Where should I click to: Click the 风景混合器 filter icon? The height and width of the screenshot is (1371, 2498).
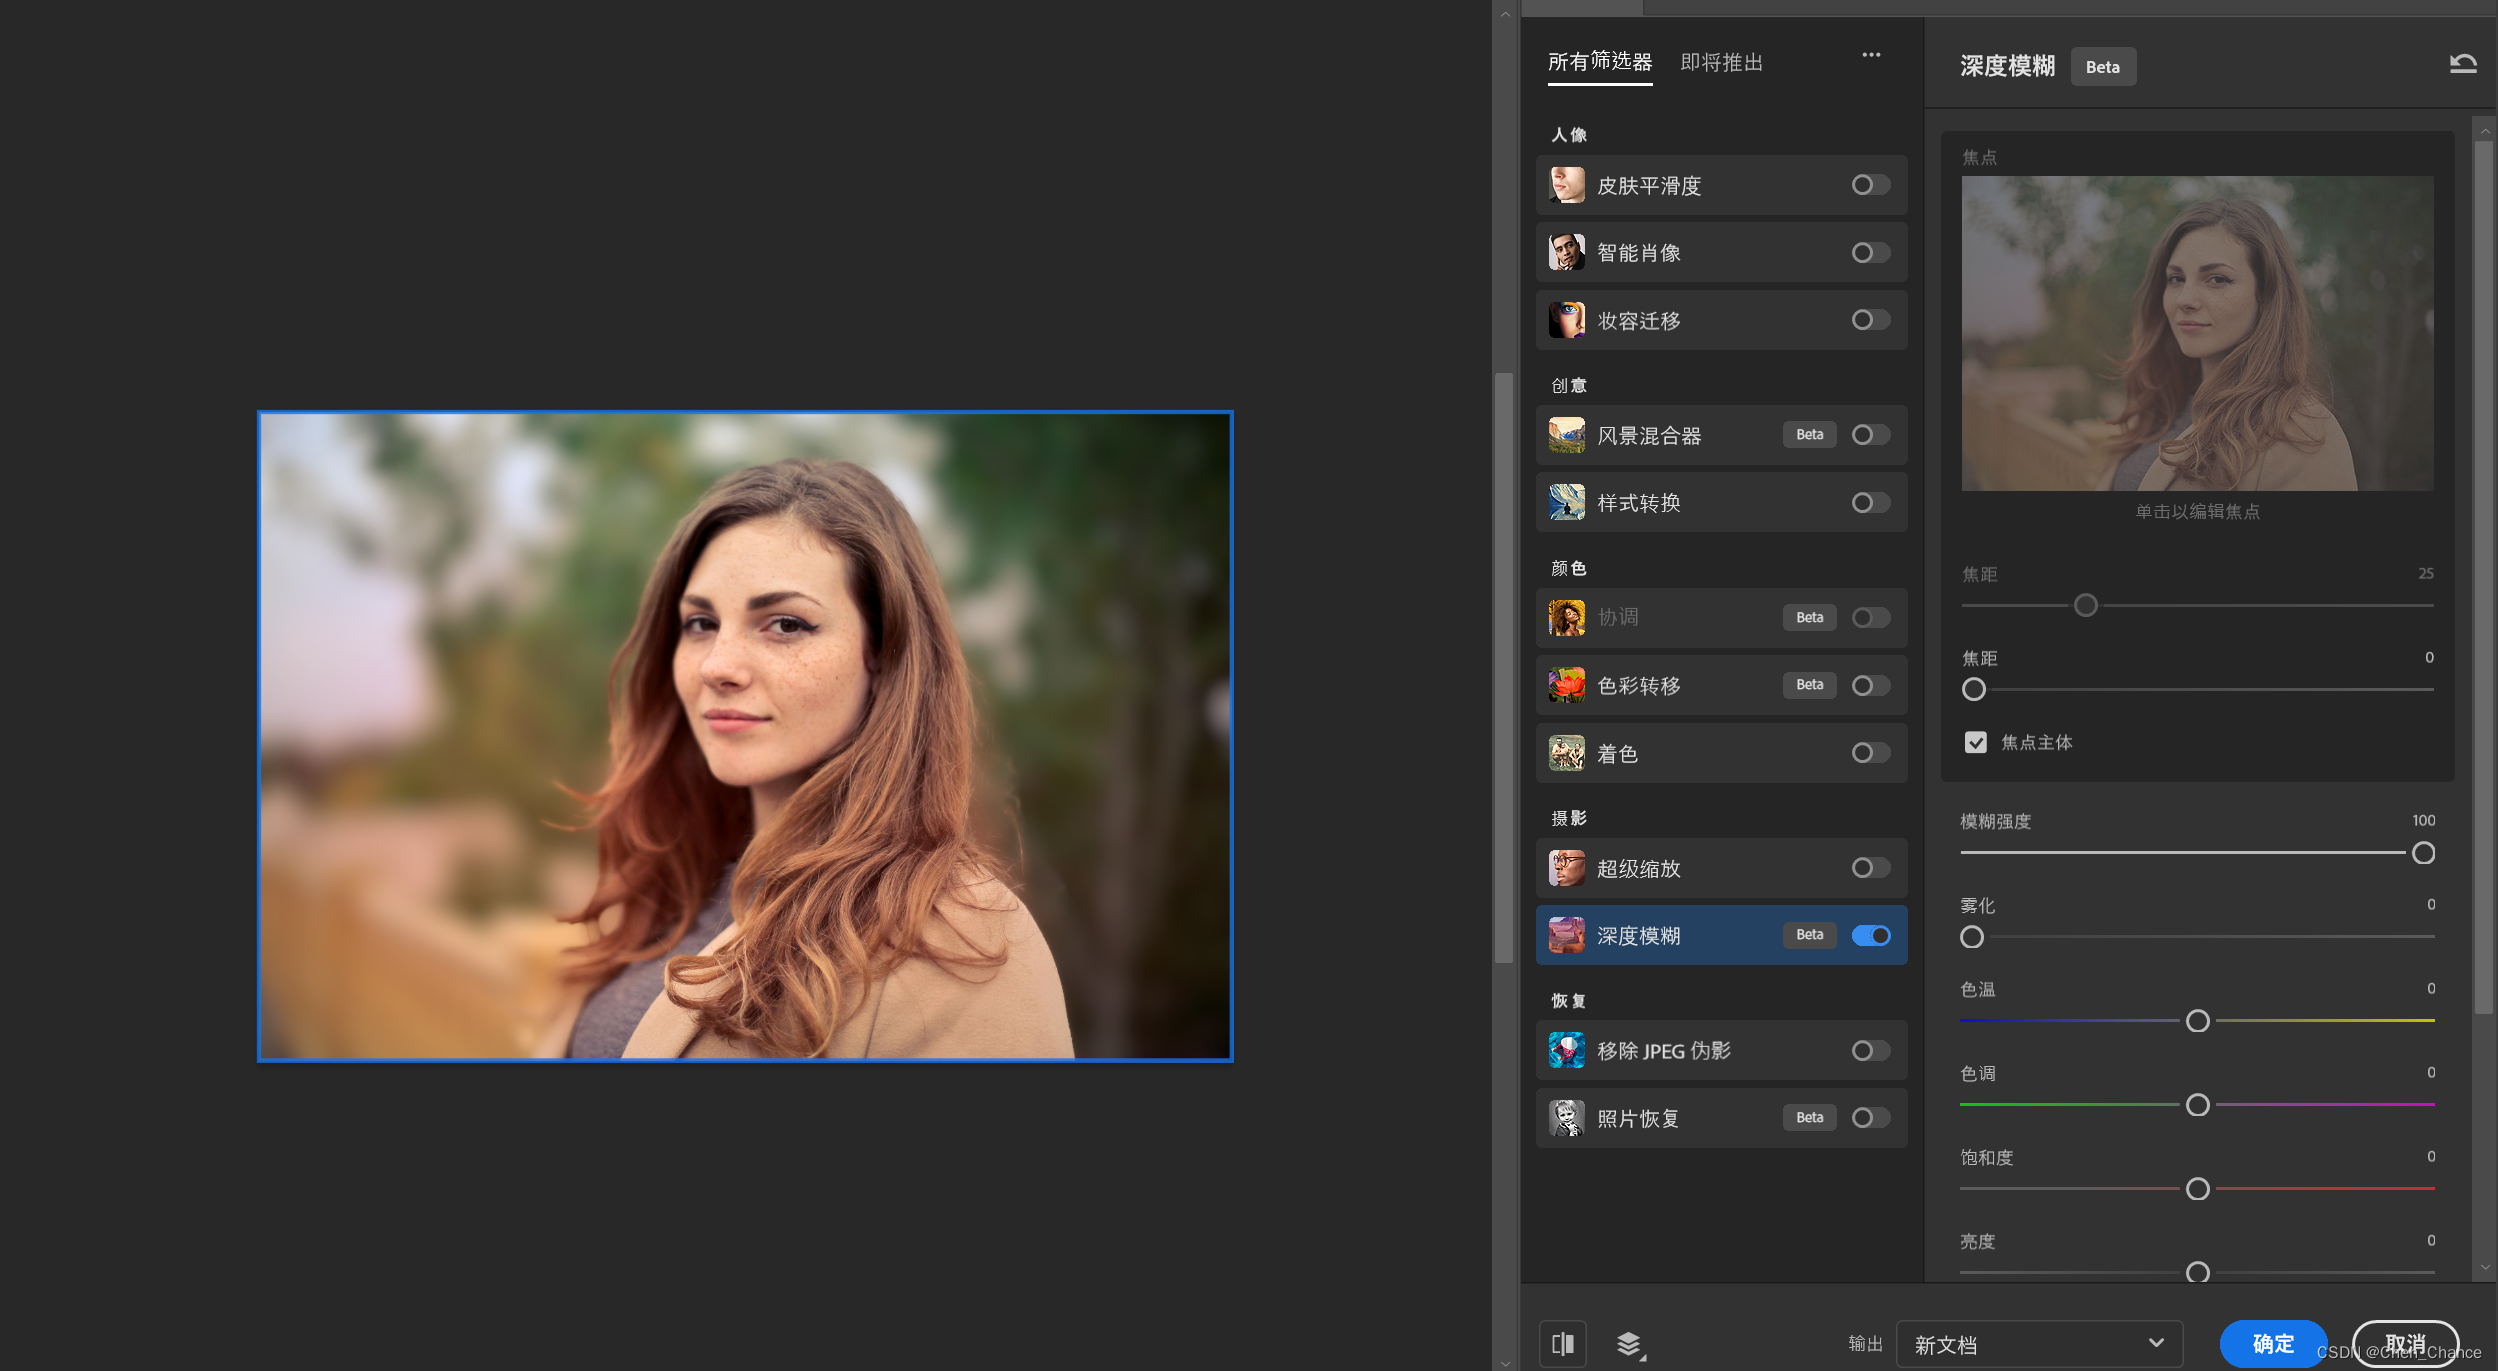[1566, 435]
